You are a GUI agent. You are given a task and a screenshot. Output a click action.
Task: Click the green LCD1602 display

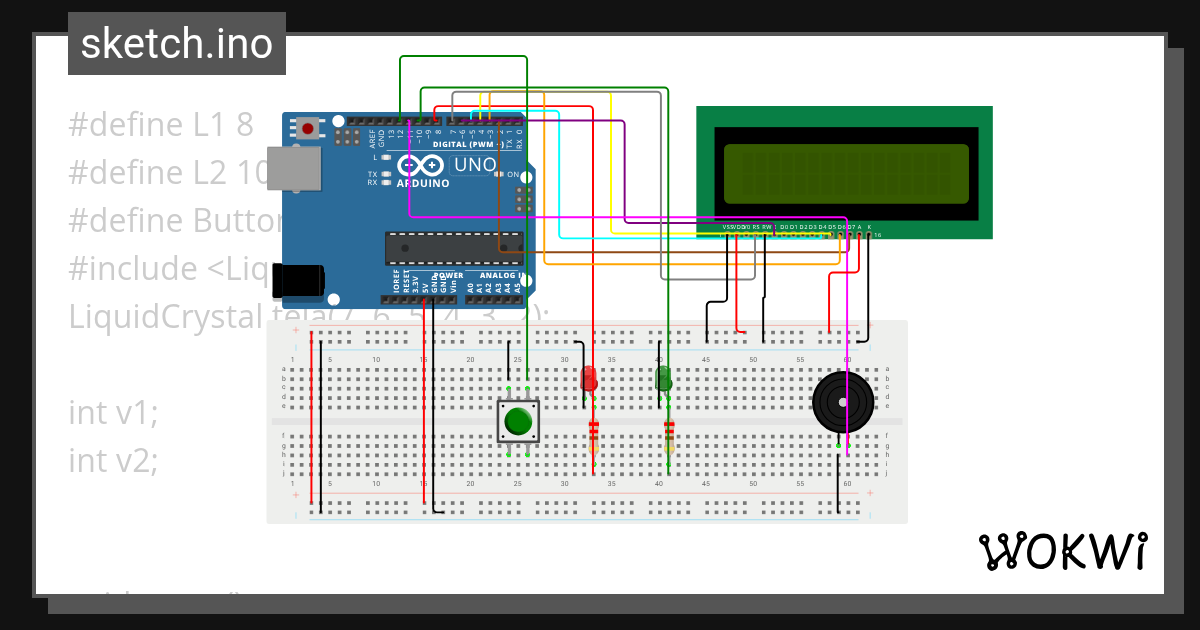pyautogui.click(x=845, y=170)
